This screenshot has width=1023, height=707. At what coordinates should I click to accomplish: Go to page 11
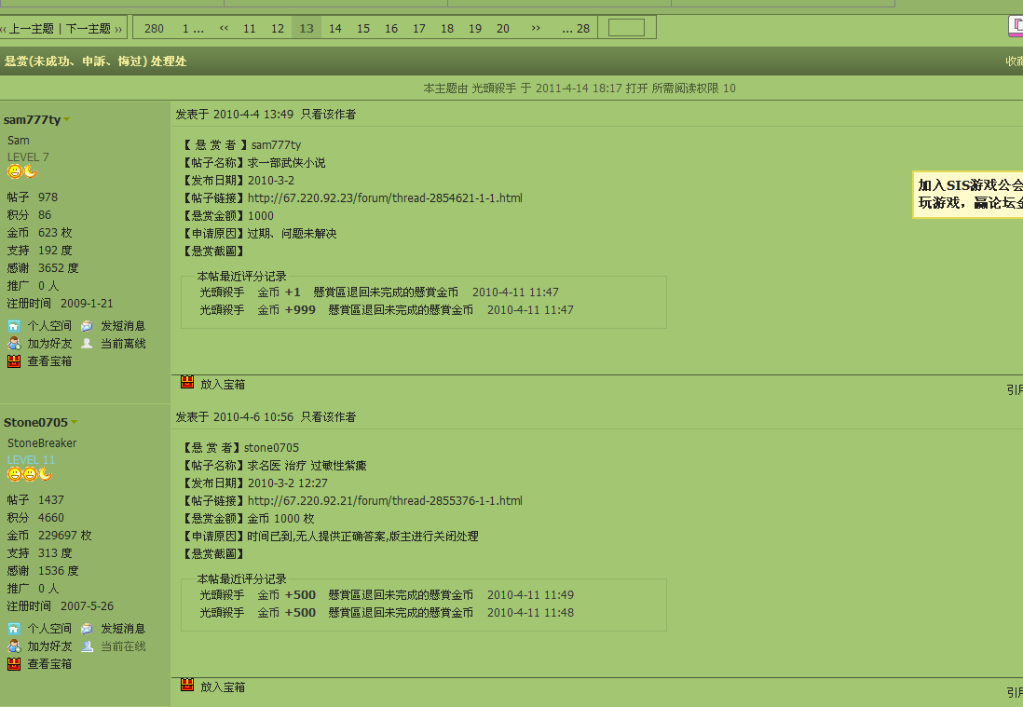[249, 28]
